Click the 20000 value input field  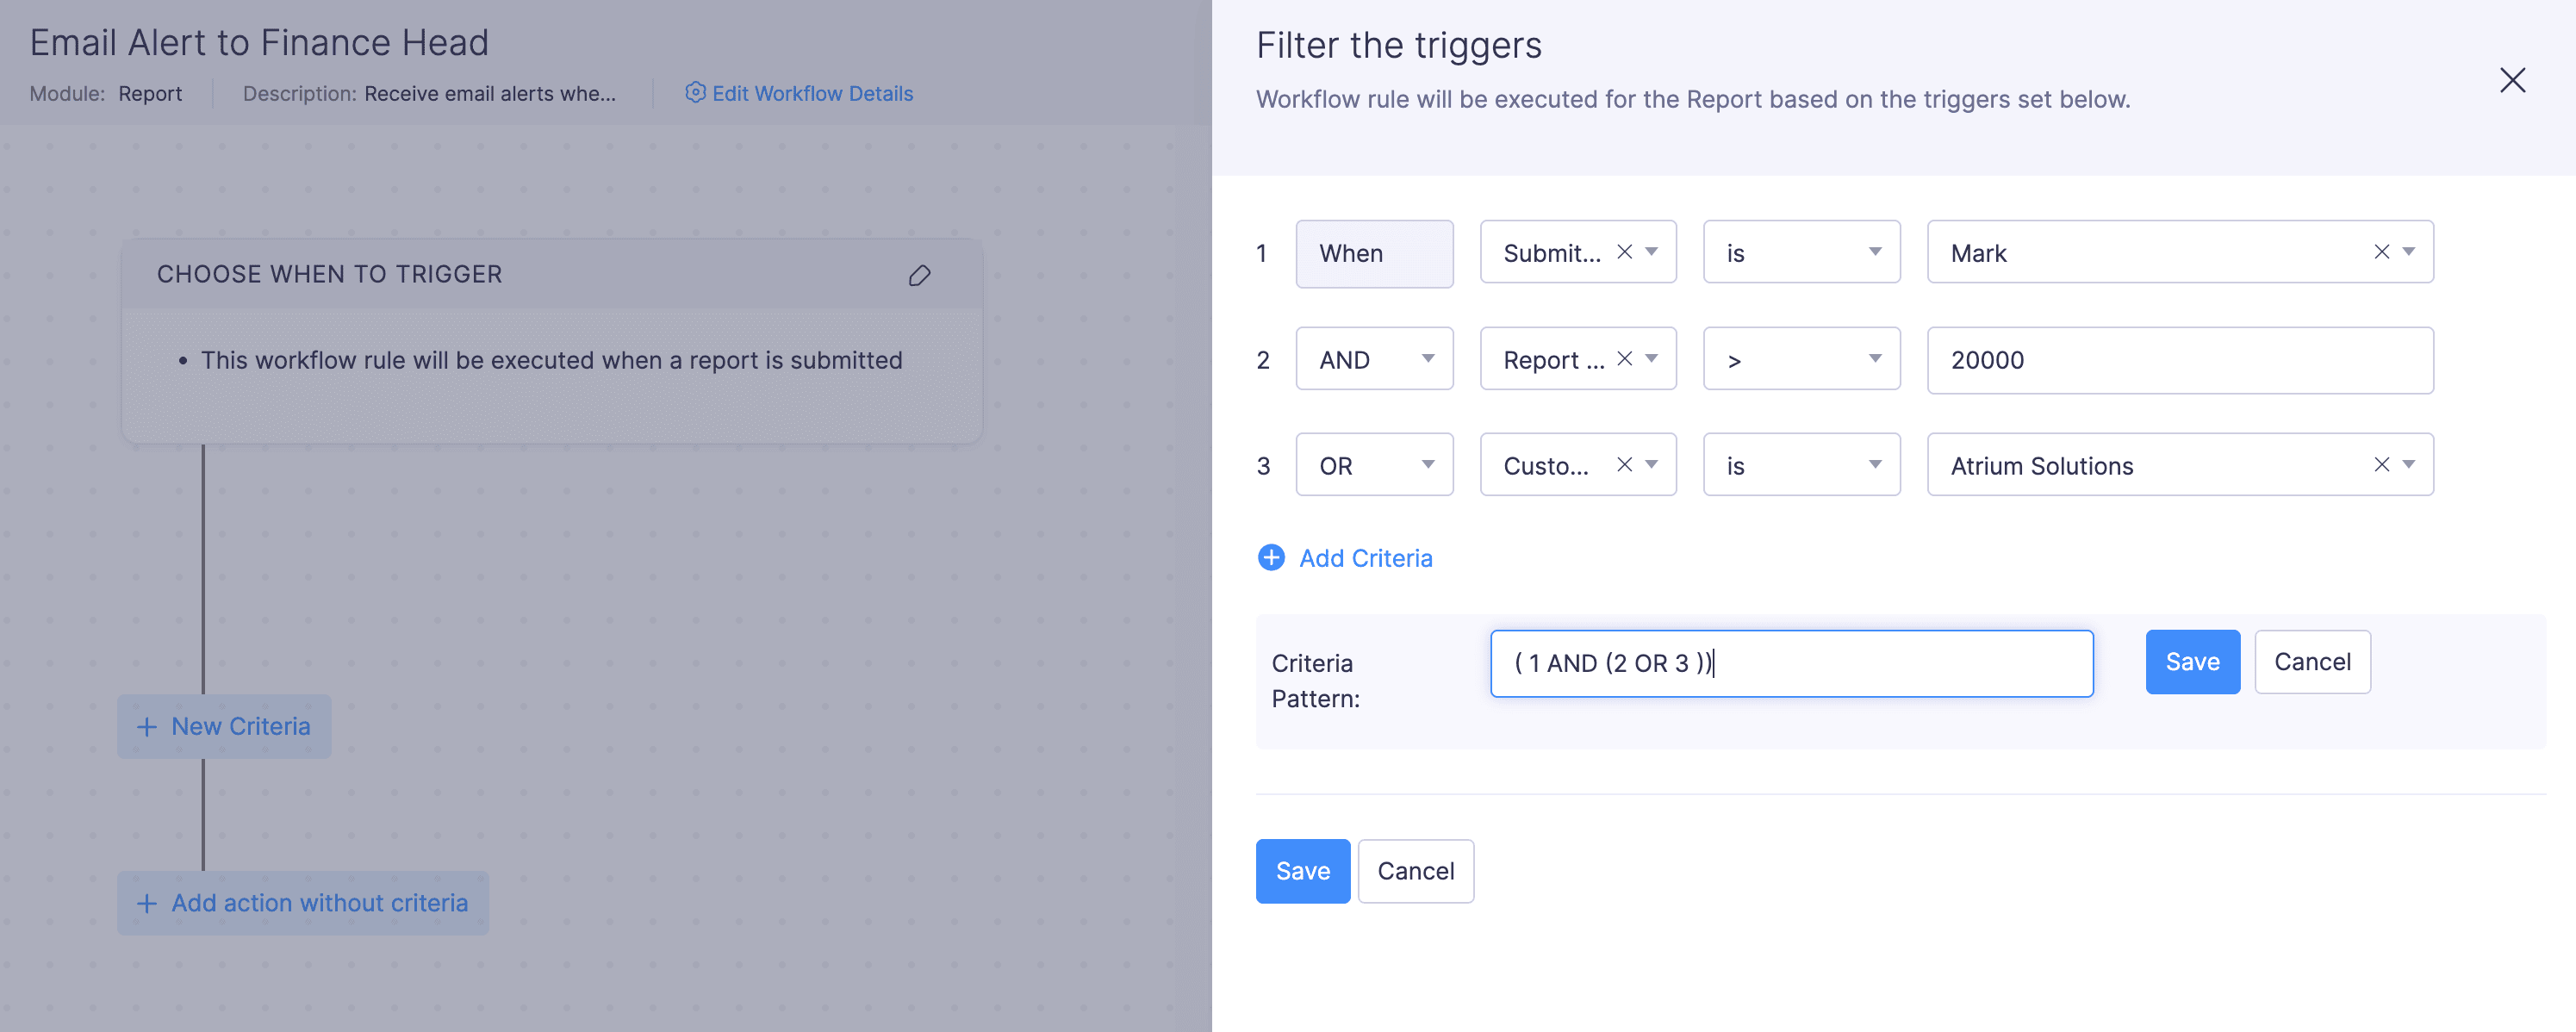[x=2178, y=360]
